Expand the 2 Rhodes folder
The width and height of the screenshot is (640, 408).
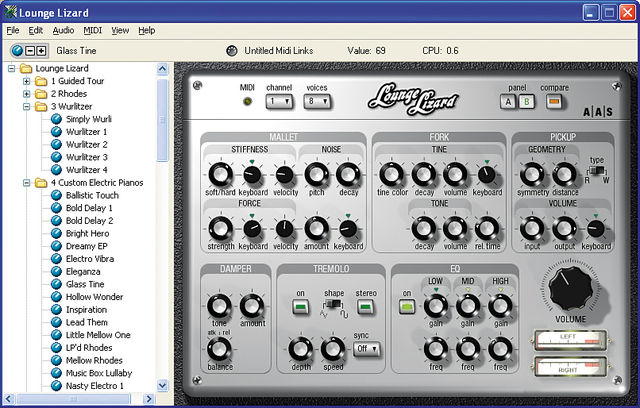pyautogui.click(x=27, y=94)
